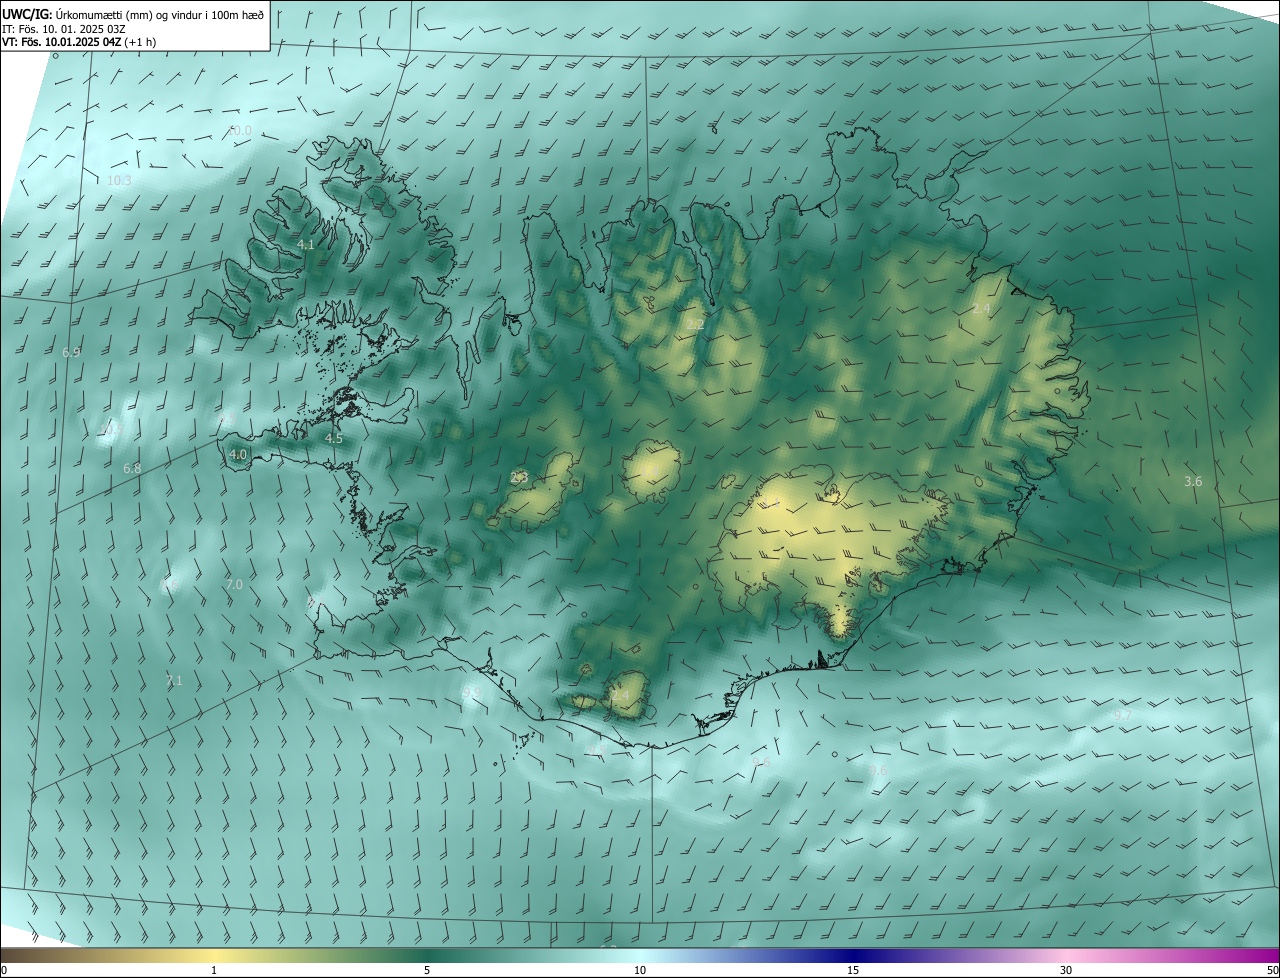Click the 4.5 value label
Image resolution: width=1280 pixels, height=978 pixels.
(x=334, y=438)
